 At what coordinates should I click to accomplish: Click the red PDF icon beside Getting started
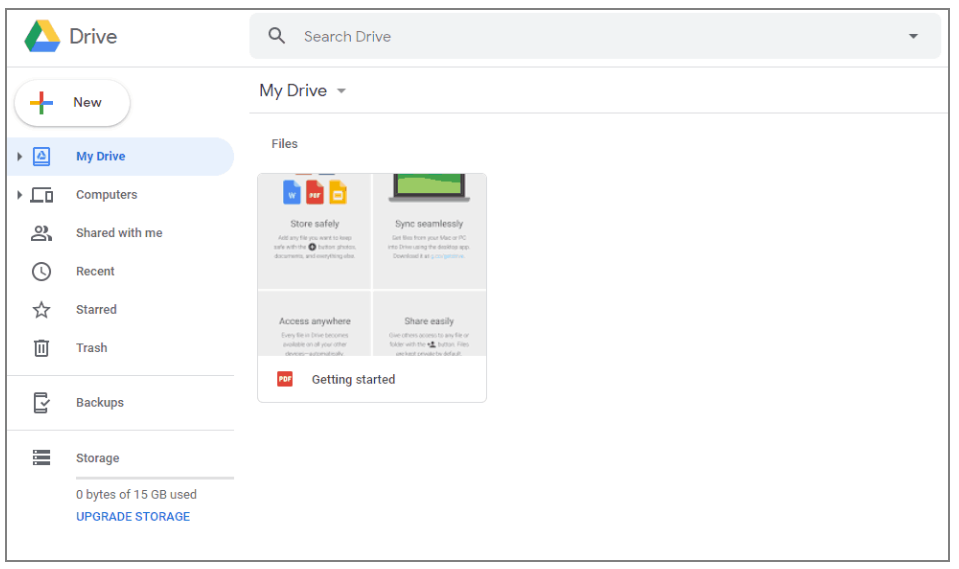coord(285,379)
